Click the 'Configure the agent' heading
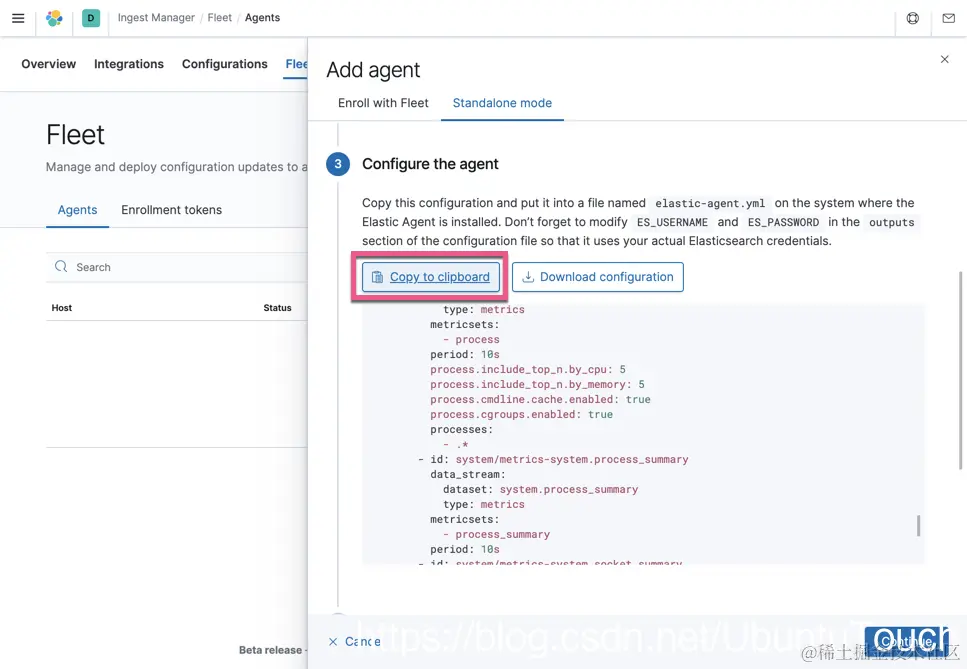 [430, 164]
